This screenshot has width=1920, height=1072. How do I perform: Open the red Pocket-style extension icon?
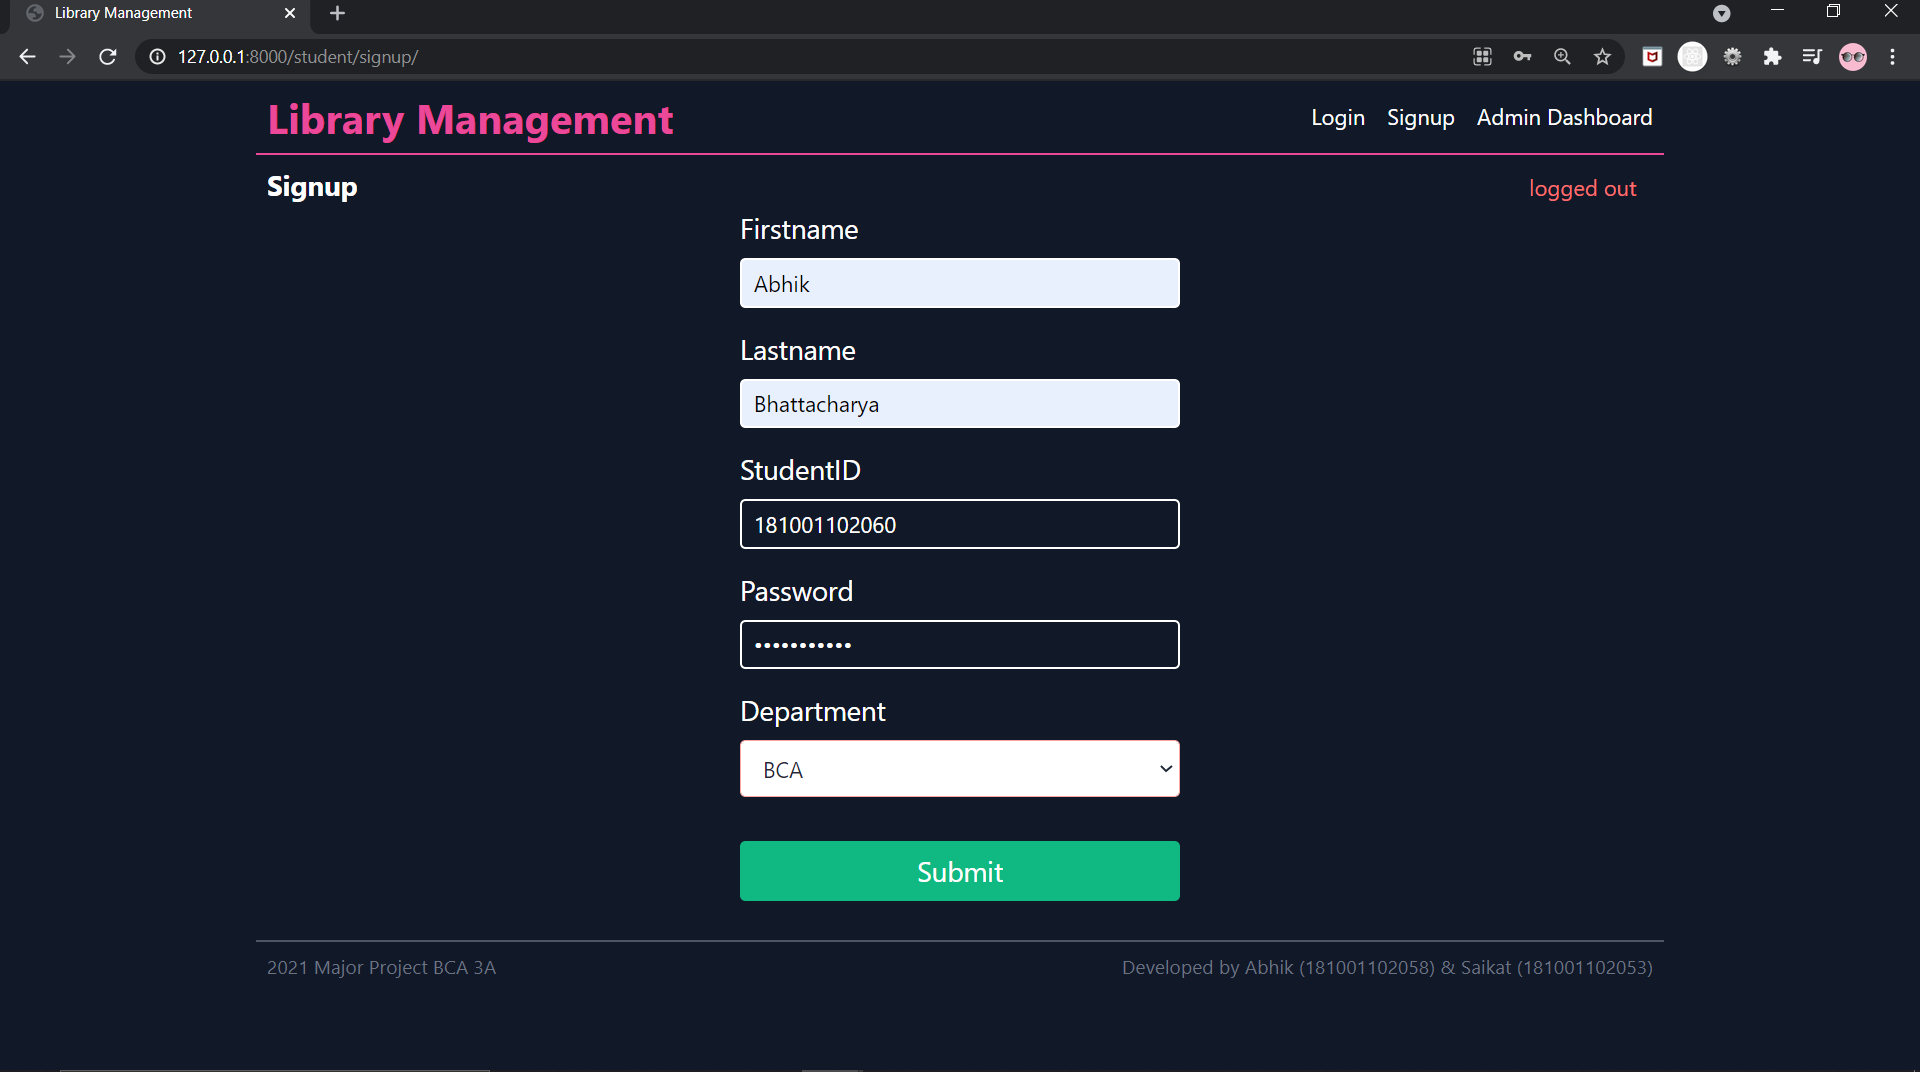1652,57
